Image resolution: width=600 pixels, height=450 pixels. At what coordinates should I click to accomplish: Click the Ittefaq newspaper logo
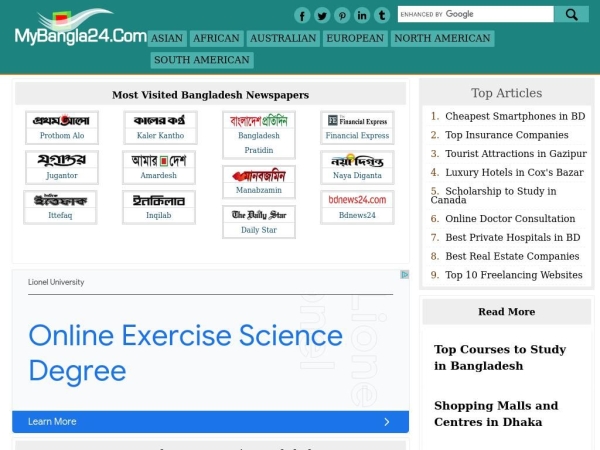coord(60,200)
